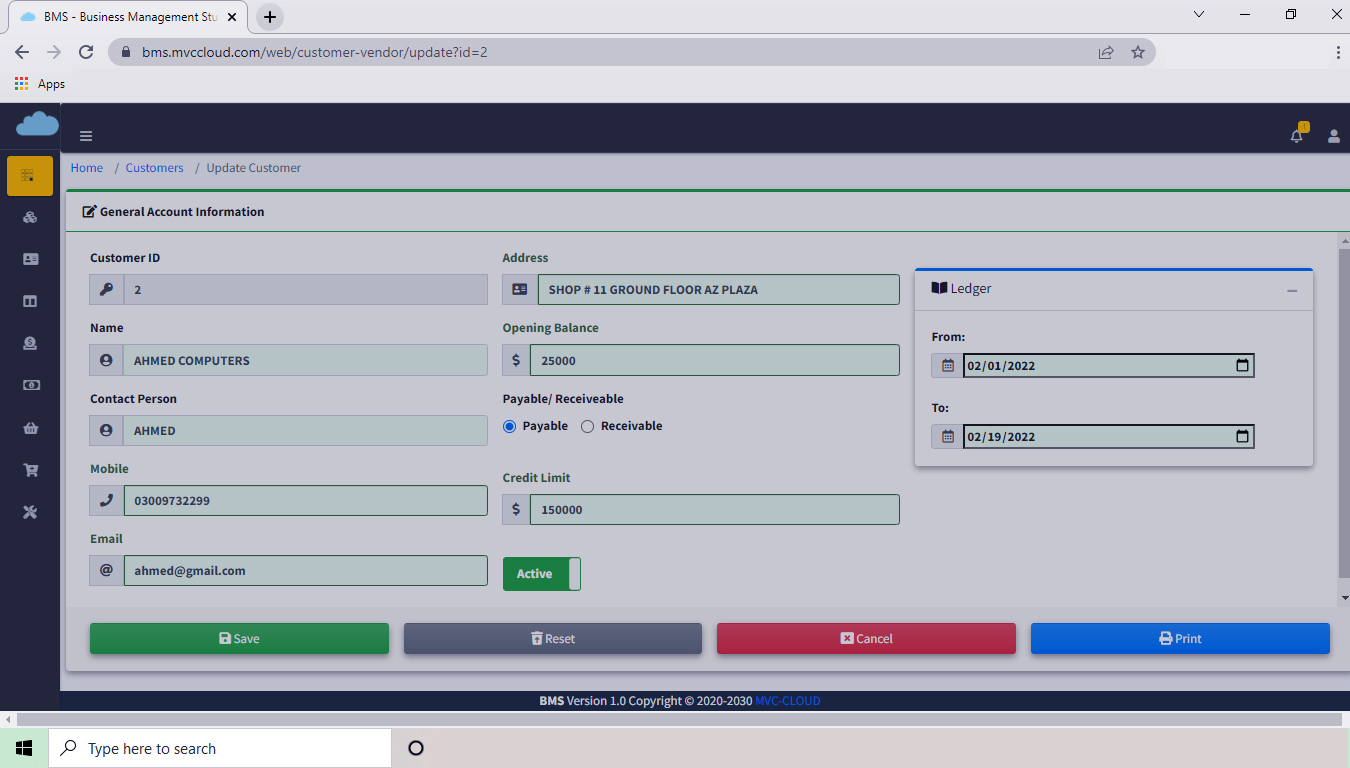Open the tools wrench sidebar icon
This screenshot has width=1350, height=768.
click(30, 512)
